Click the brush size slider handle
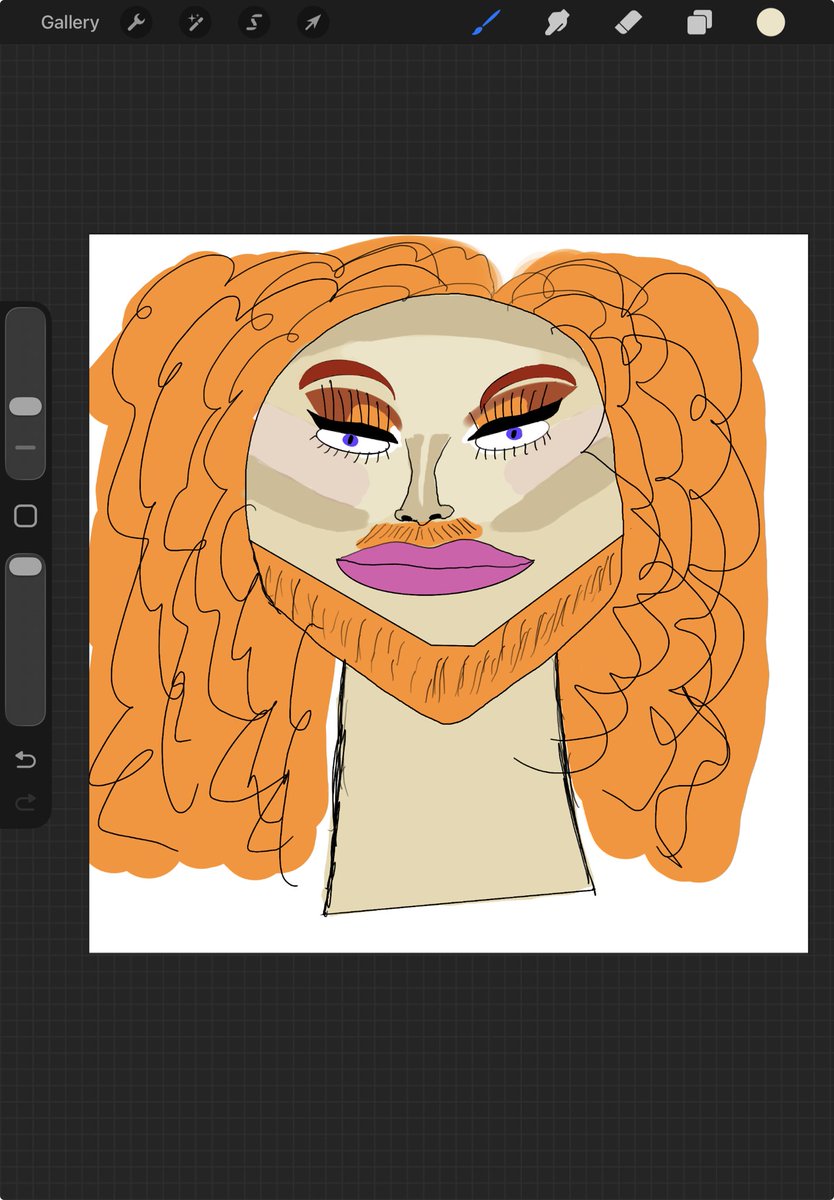This screenshot has height=1200, width=834. click(x=25, y=406)
